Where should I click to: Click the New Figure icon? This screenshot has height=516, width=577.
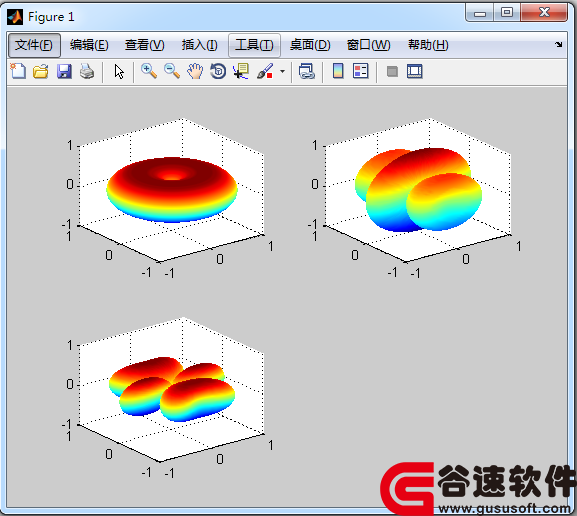[x=18, y=71]
